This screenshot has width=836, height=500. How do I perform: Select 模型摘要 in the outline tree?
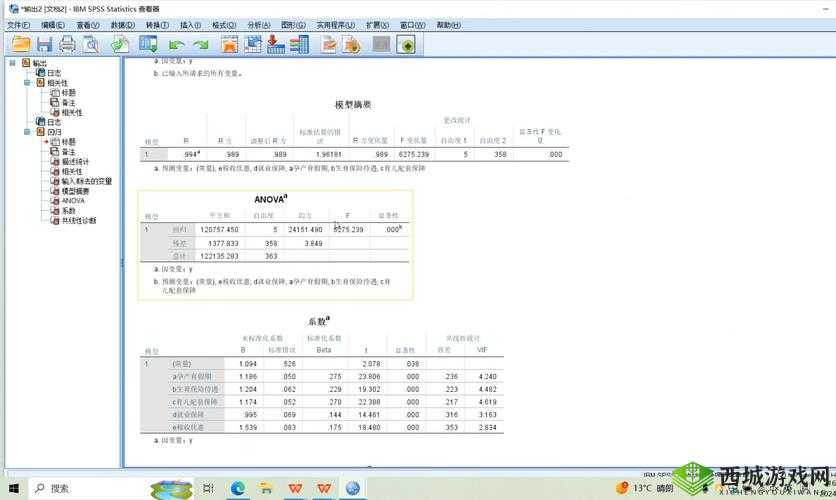(x=75, y=190)
